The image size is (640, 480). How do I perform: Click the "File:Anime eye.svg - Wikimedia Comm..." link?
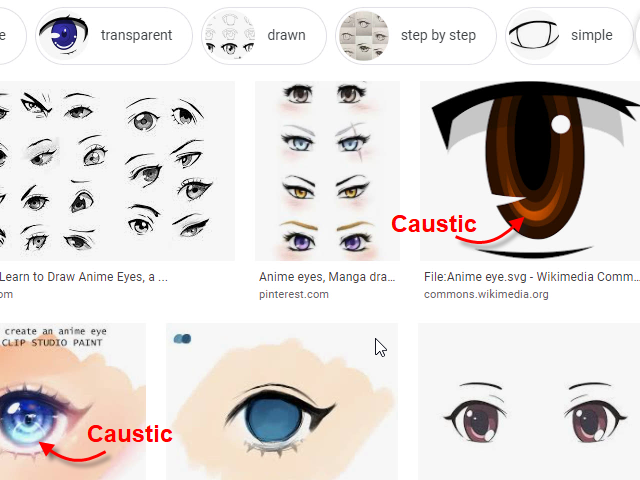pos(531,277)
